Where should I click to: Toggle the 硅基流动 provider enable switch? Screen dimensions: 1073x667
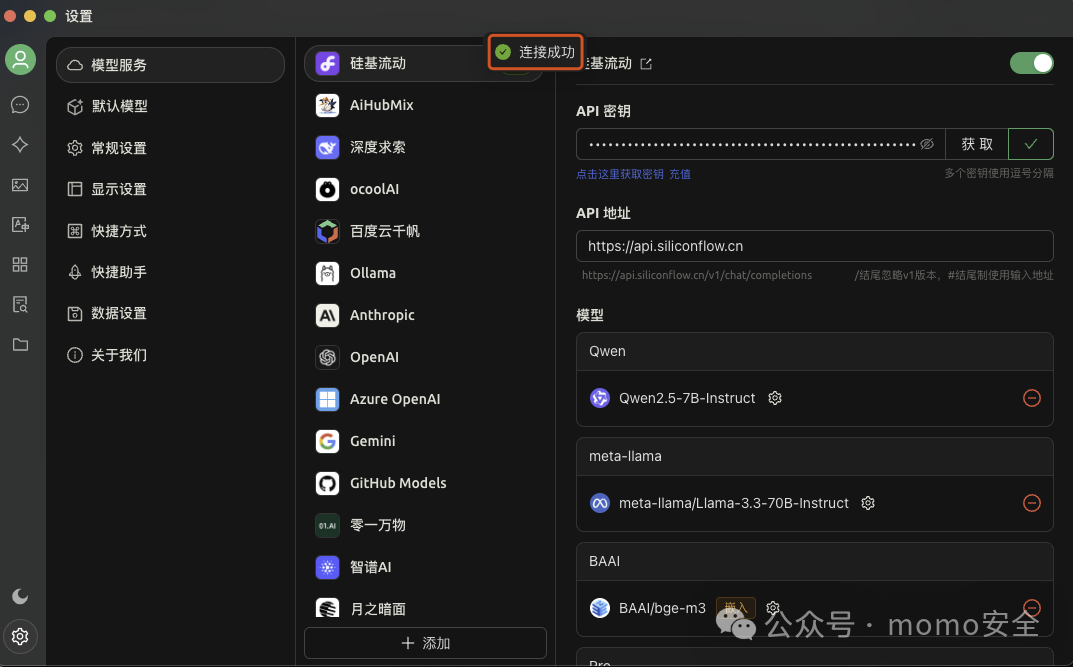1031,63
